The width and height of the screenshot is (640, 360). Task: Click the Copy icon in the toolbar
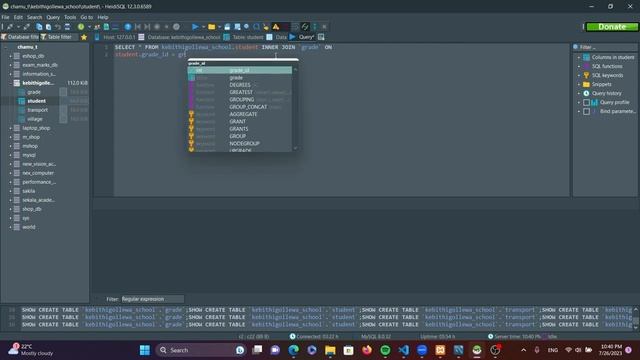click(39, 27)
